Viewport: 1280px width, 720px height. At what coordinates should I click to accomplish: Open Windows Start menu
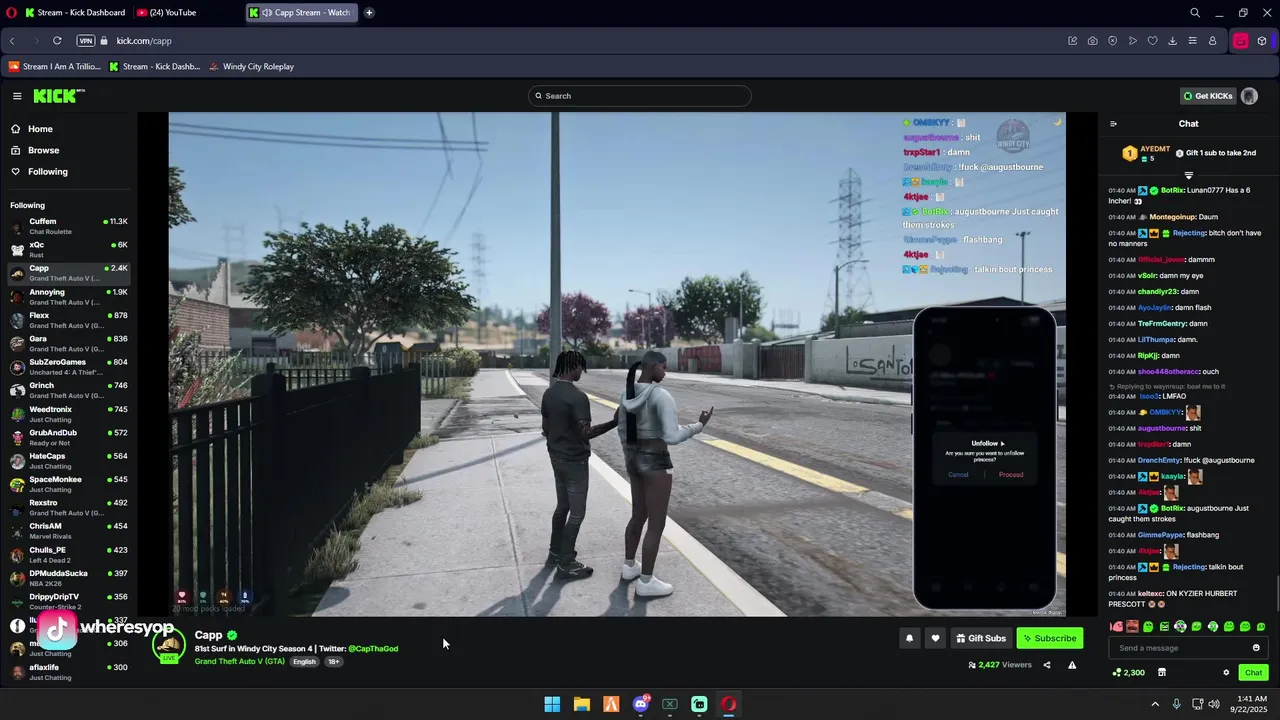(552, 704)
